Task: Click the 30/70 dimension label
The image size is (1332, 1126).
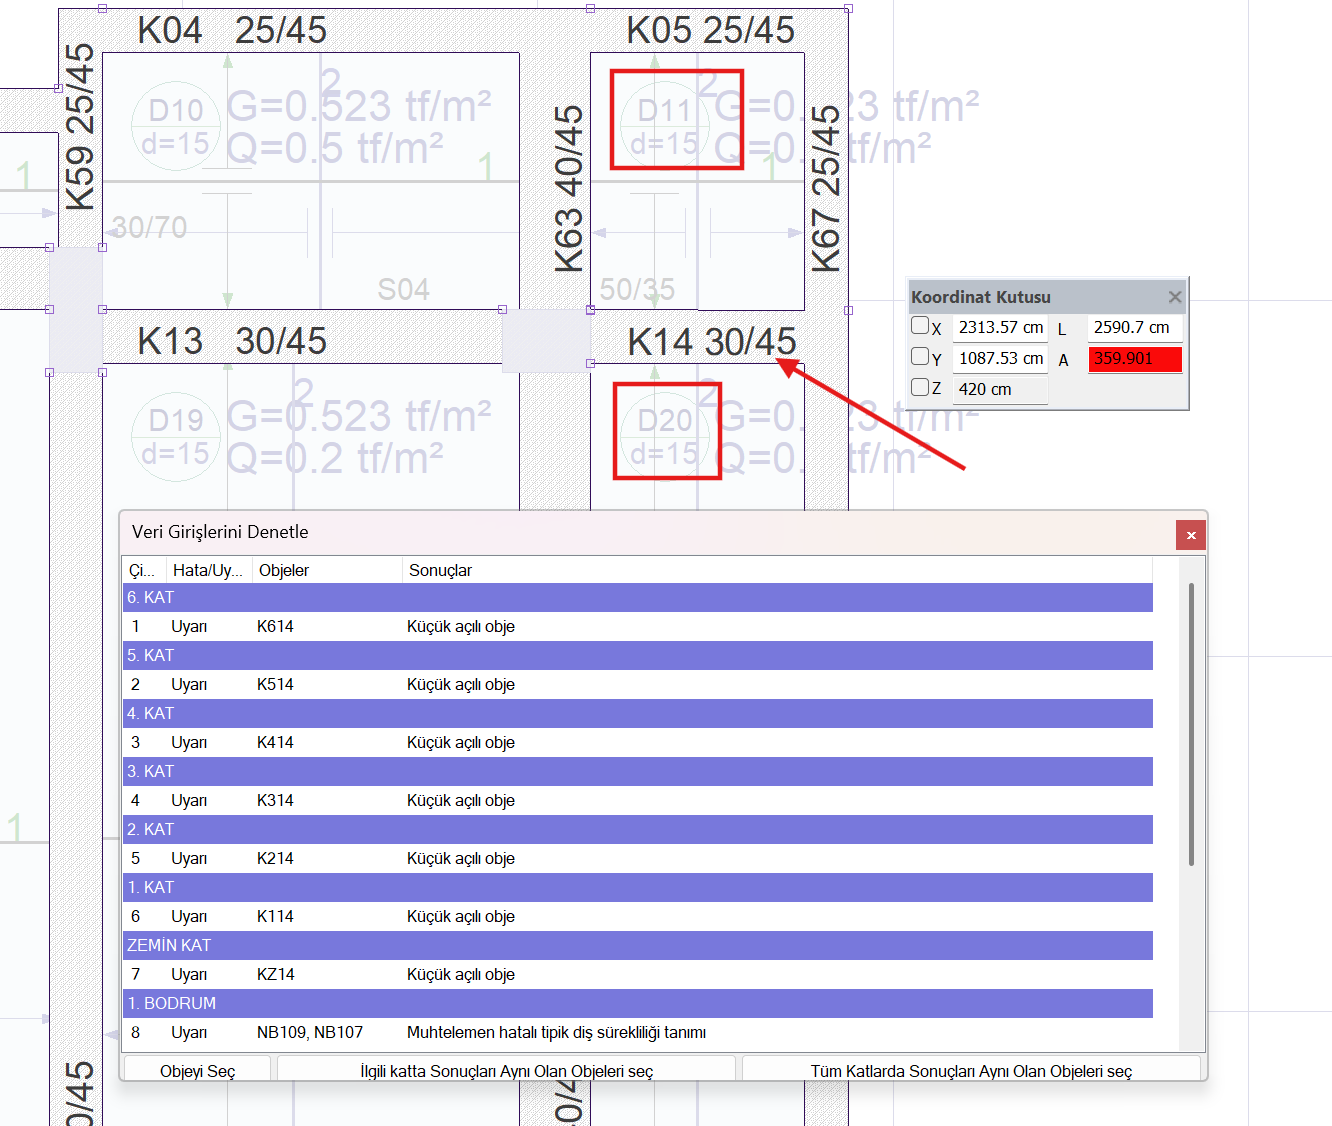Action: pyautogui.click(x=149, y=227)
